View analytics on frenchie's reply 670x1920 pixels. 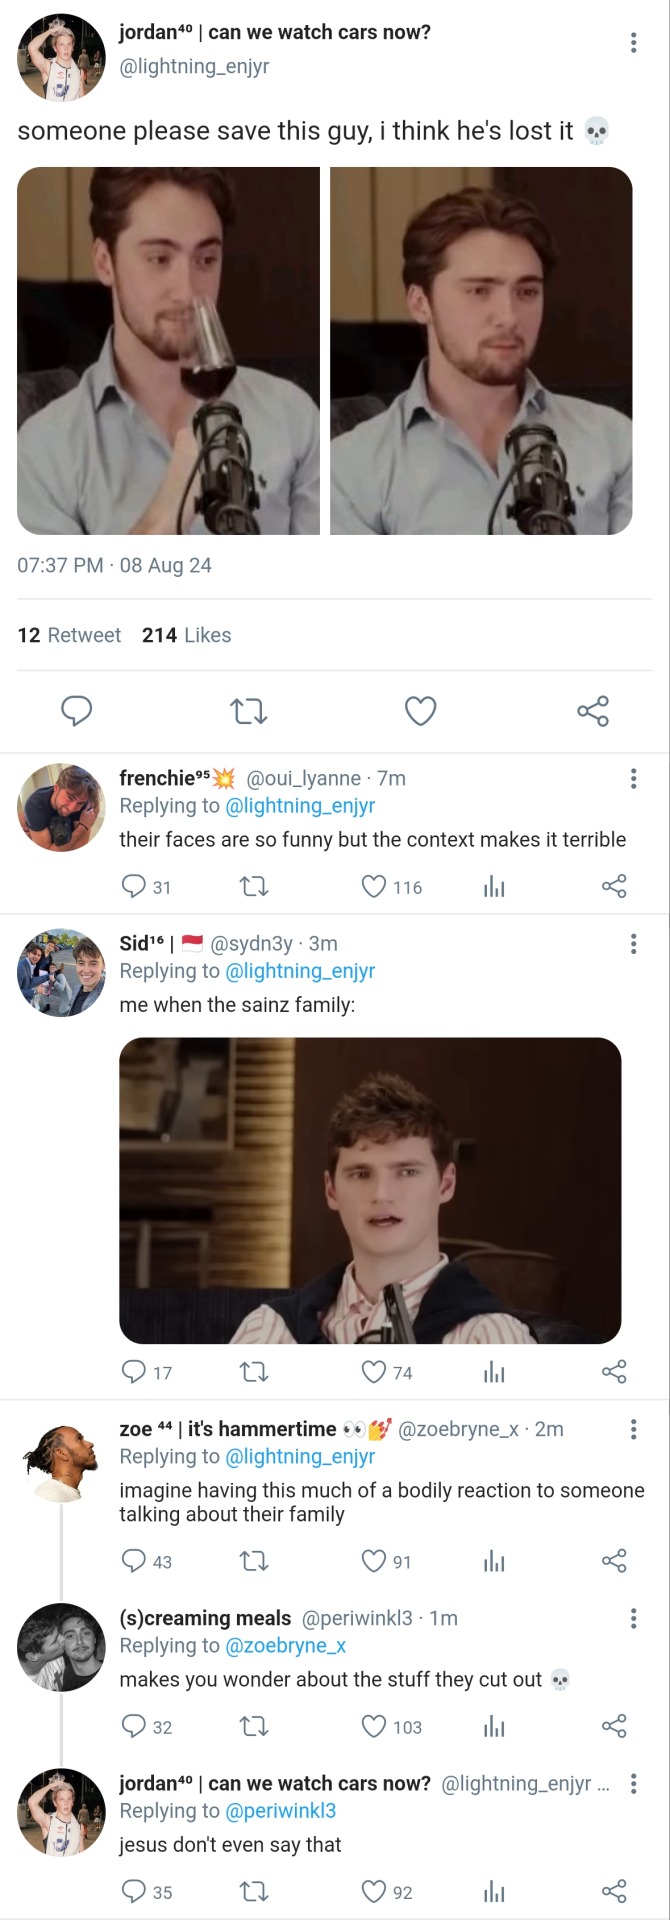coord(494,887)
